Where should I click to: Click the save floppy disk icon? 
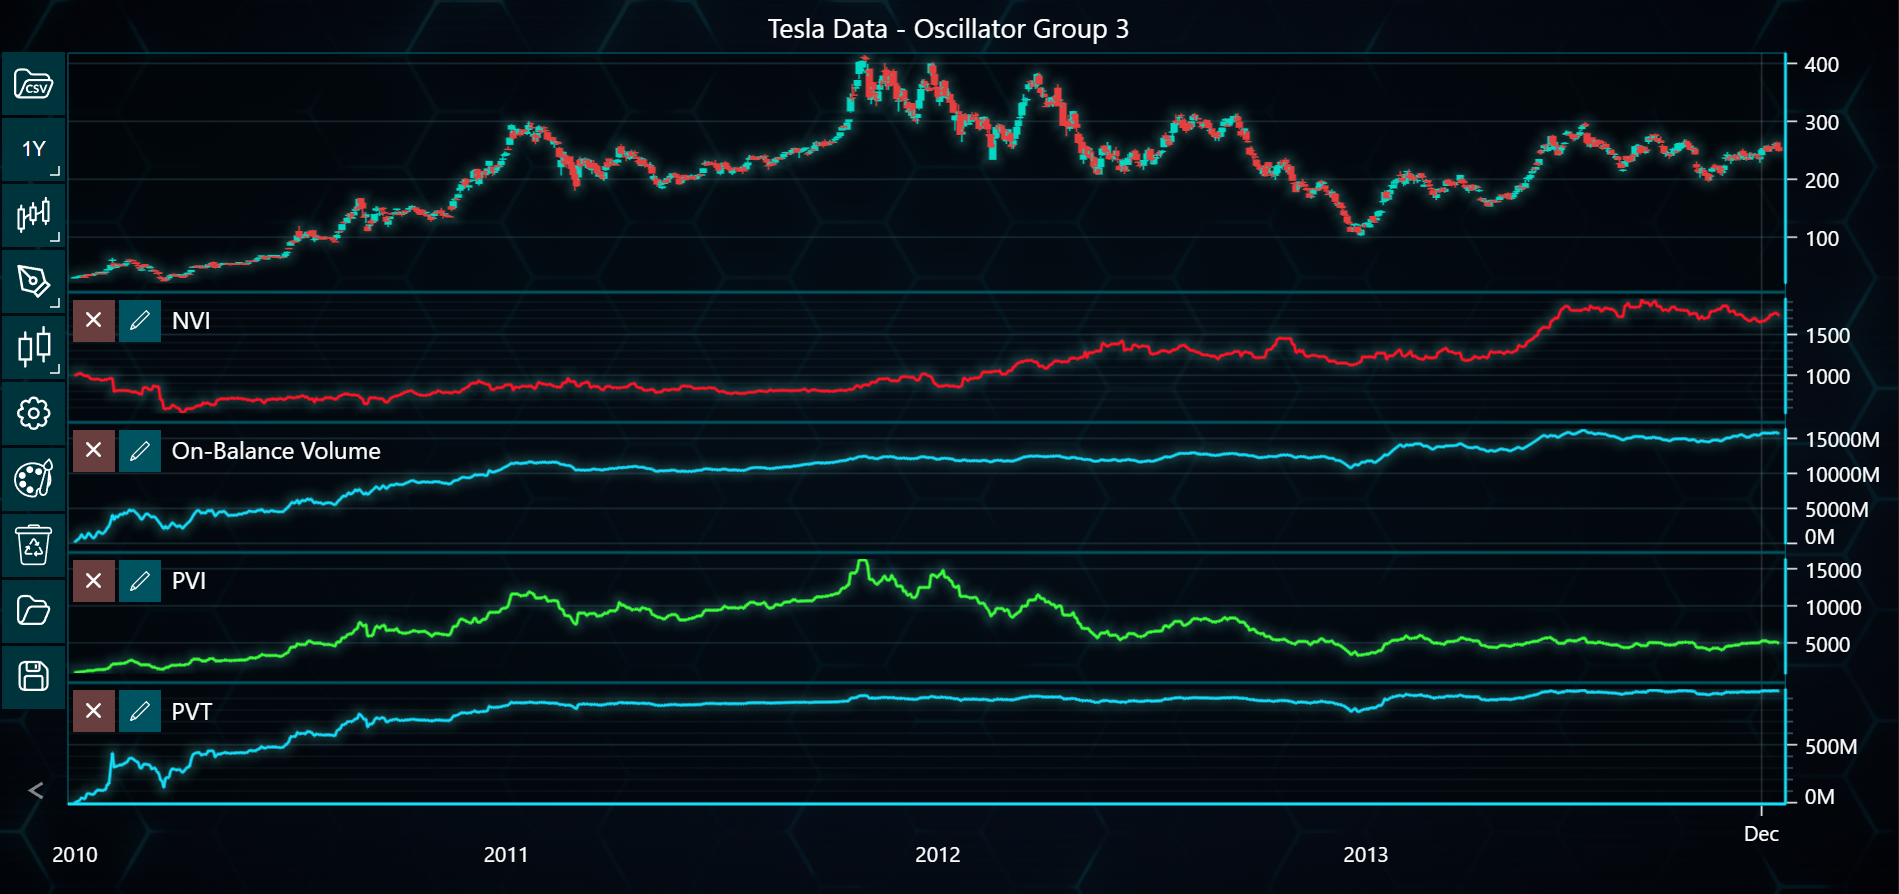point(33,677)
